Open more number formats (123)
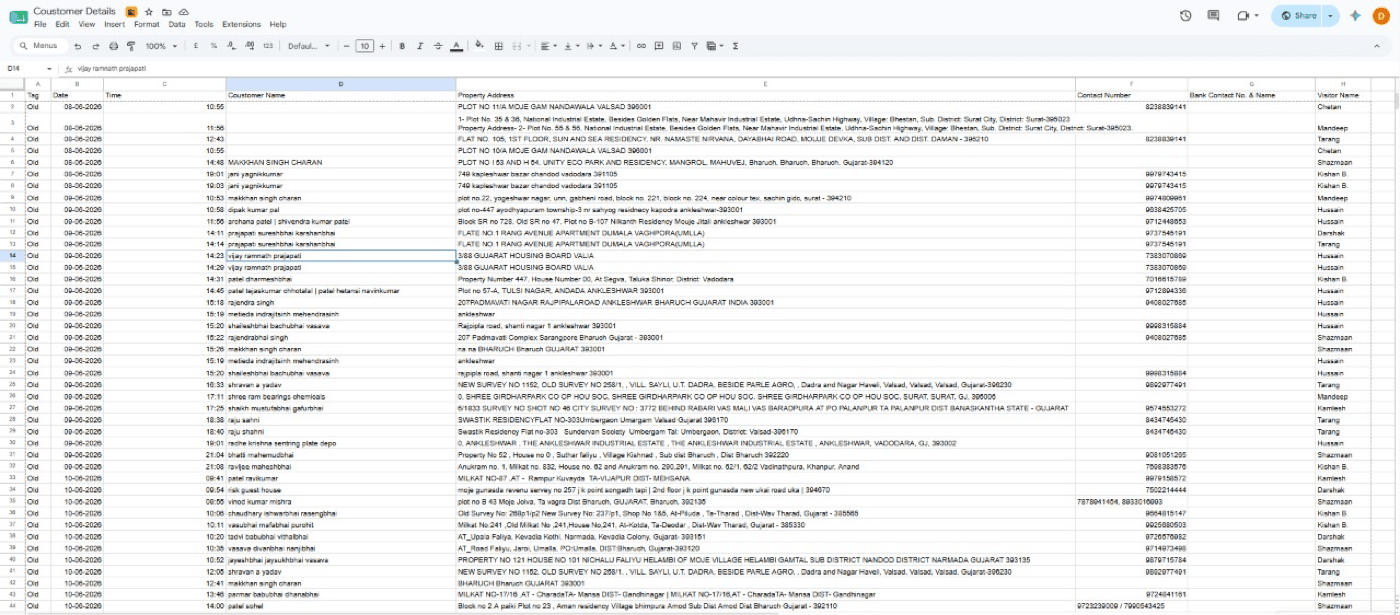The height and width of the screenshot is (615, 1400). 268,46
